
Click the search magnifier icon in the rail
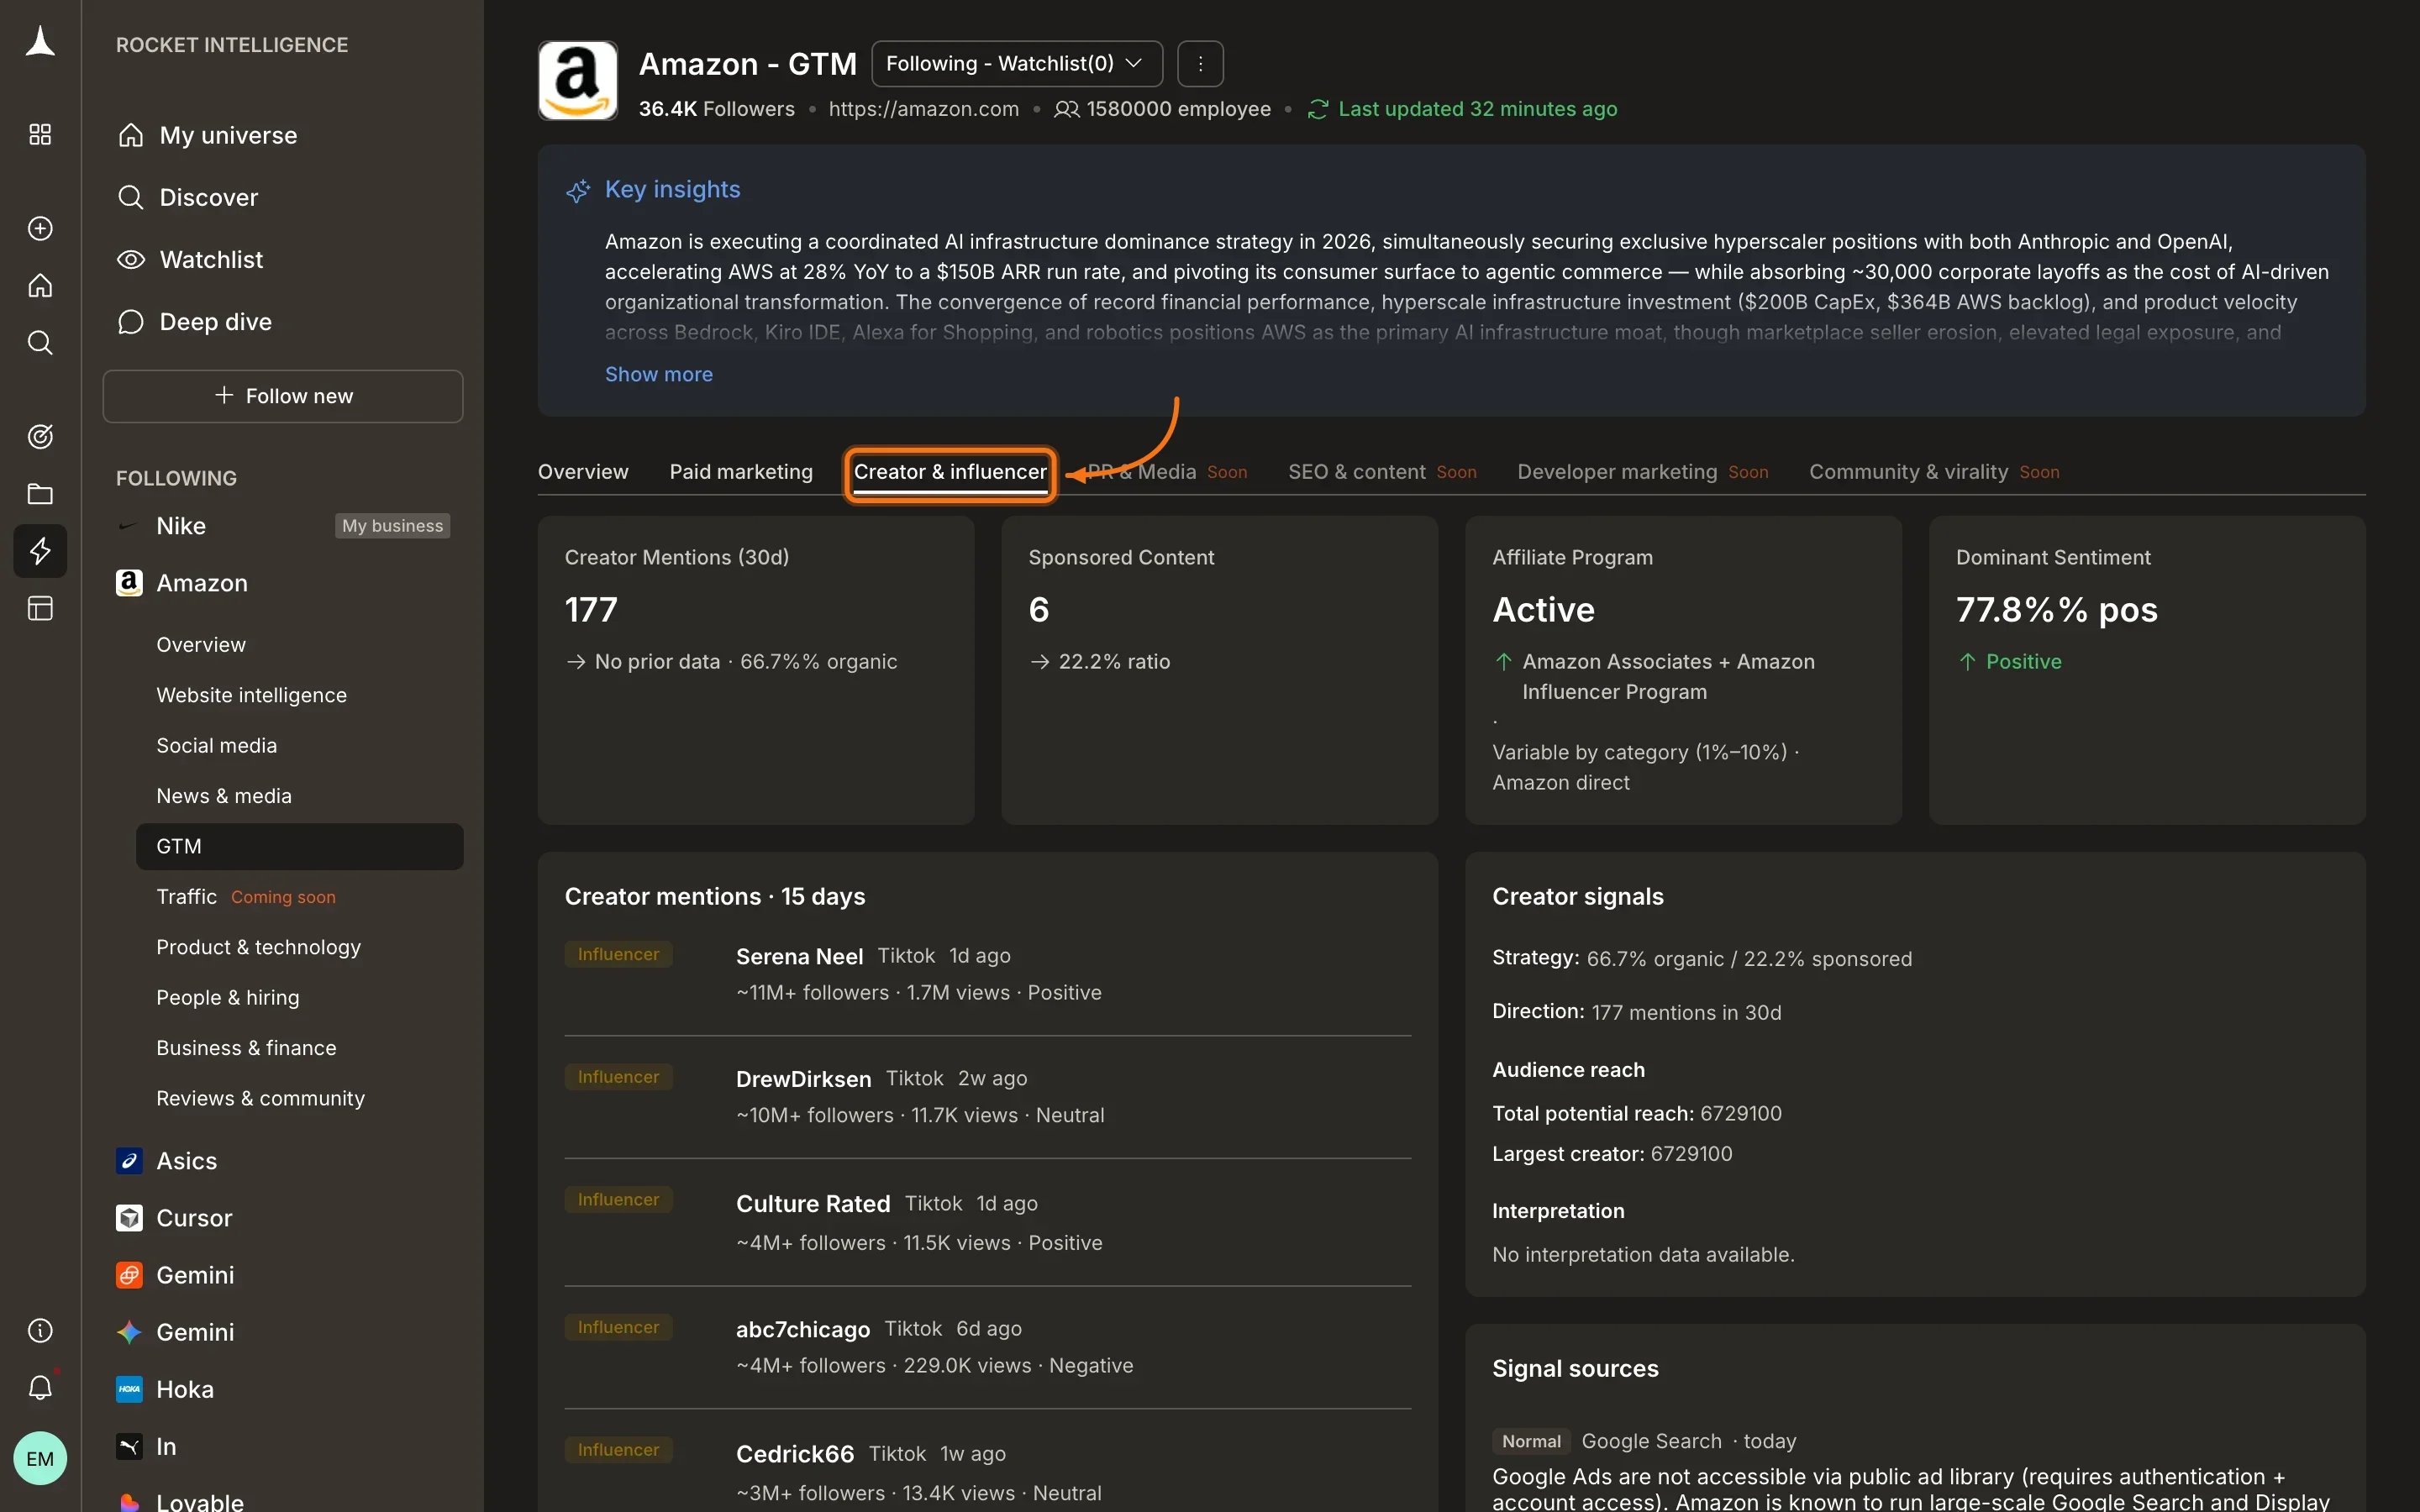click(x=40, y=343)
